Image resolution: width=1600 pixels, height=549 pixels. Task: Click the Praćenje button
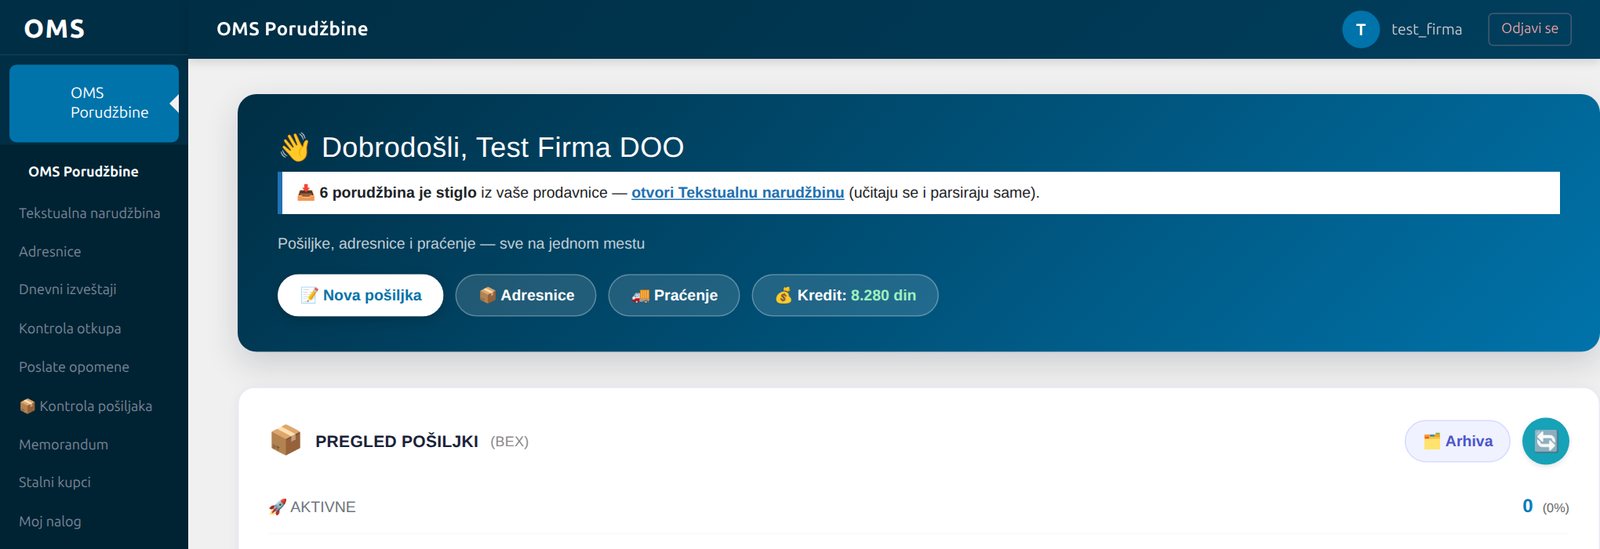pos(674,295)
